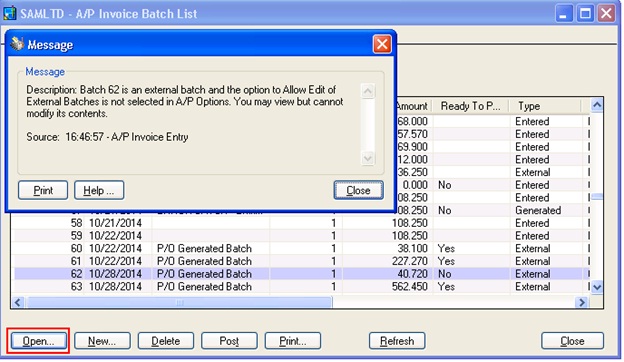Click the horizontal scrollbar thumb
This screenshot has width=624, height=362.
179,302
